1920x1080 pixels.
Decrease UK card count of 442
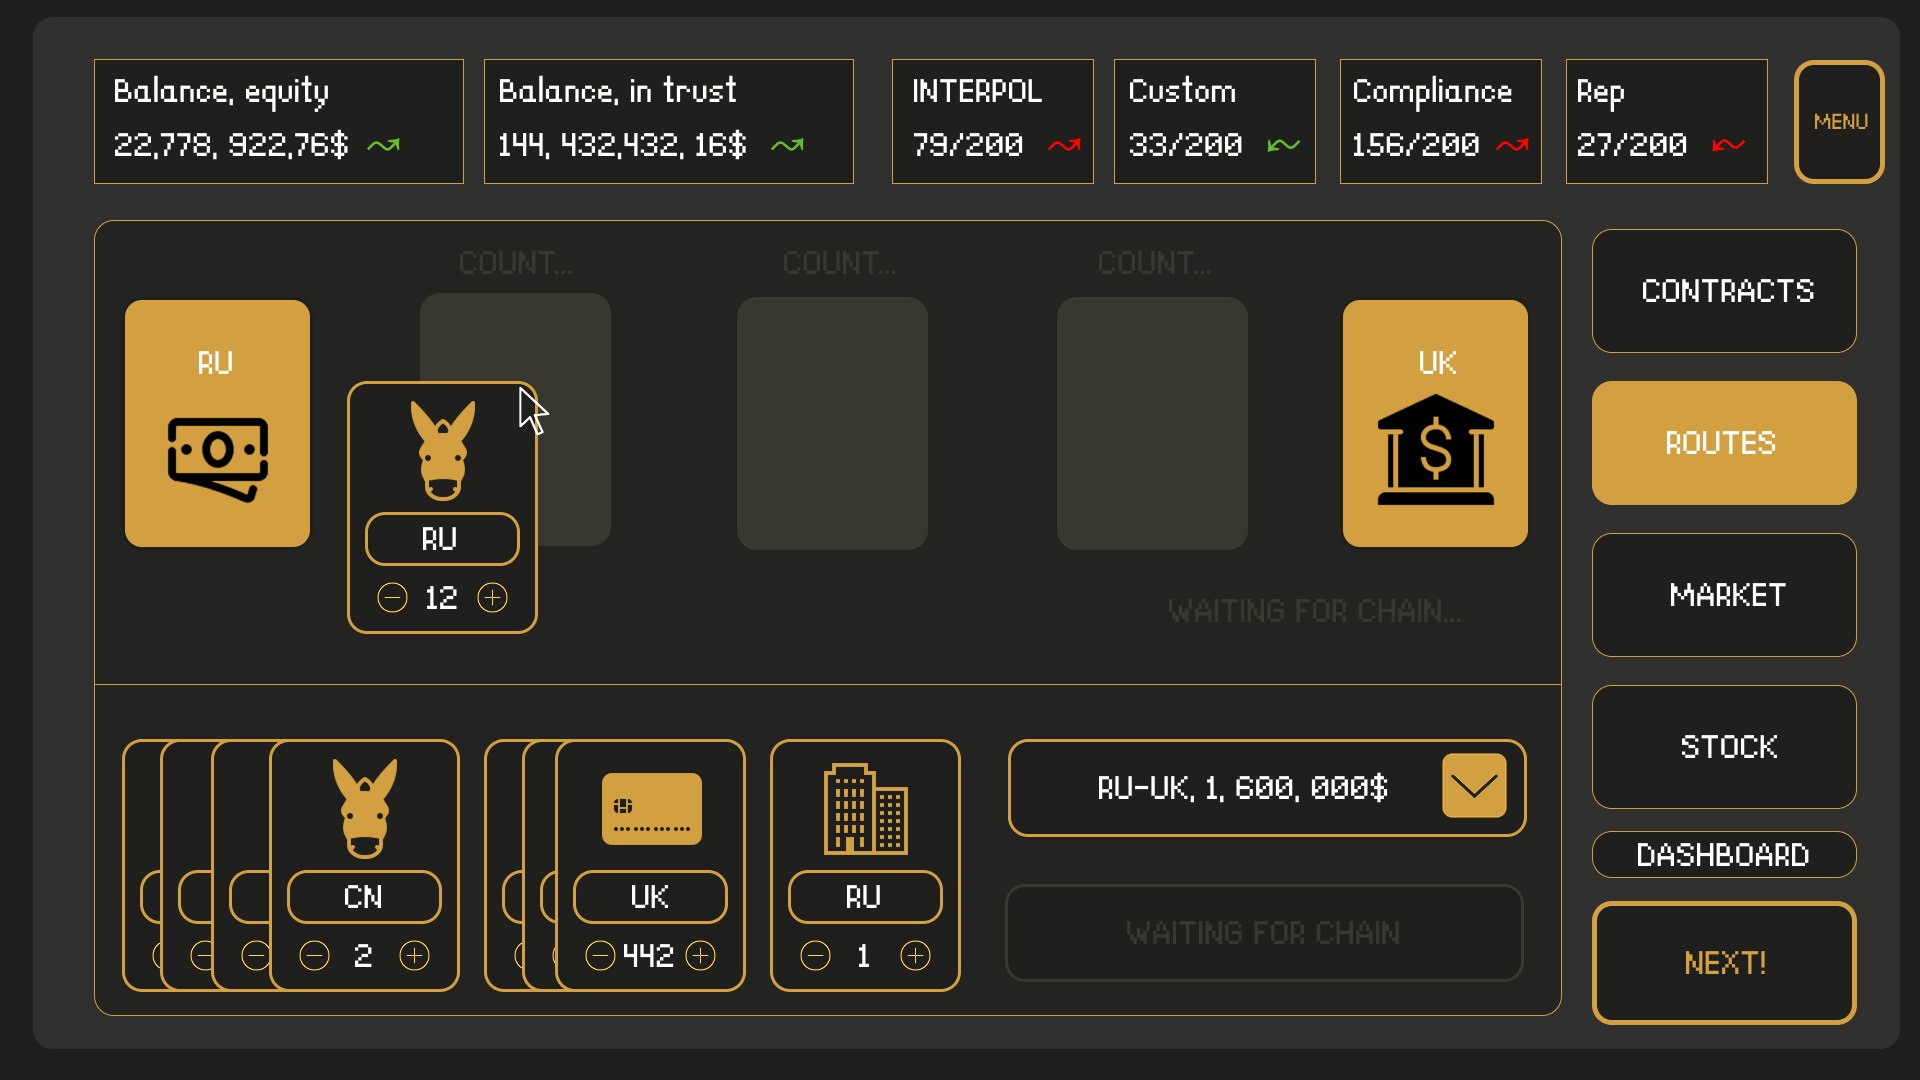click(x=600, y=956)
